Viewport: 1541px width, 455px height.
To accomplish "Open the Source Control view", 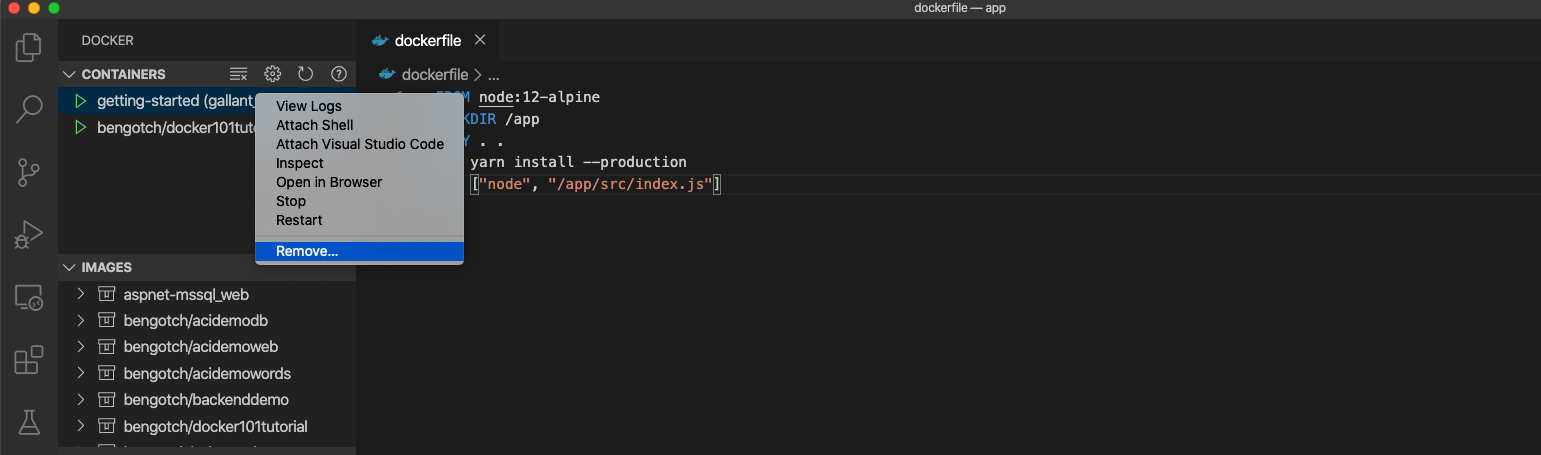I will coord(29,172).
